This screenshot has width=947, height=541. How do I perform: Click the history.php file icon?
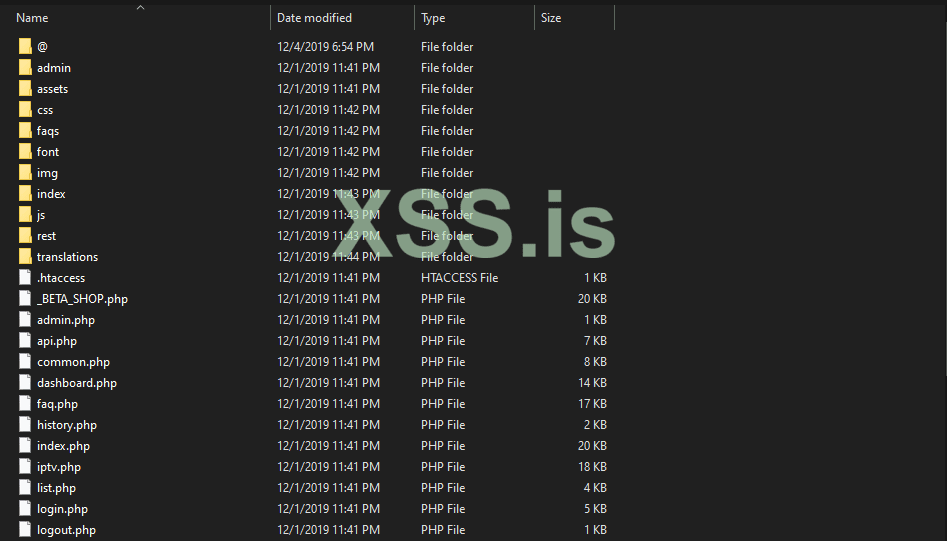coord(25,425)
